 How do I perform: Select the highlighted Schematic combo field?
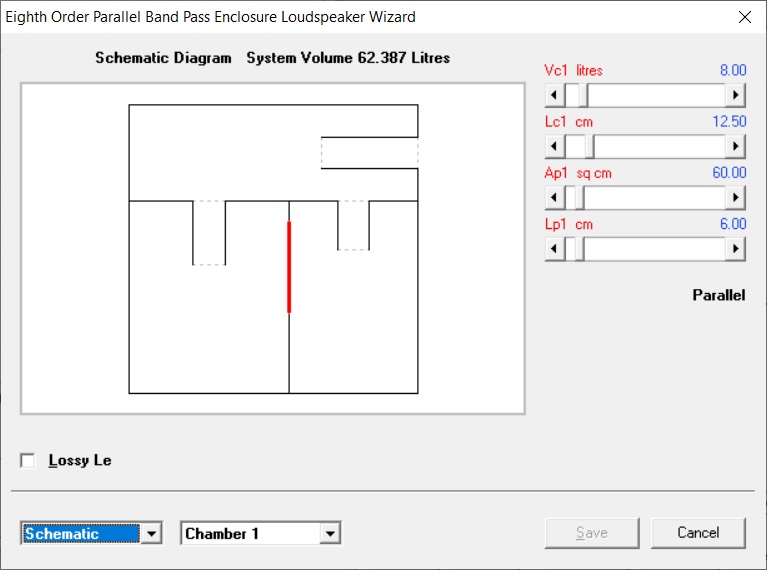[x=81, y=533]
